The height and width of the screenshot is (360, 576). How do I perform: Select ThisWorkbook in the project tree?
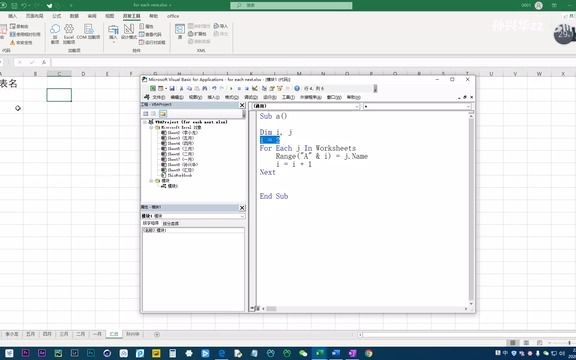coord(177,175)
